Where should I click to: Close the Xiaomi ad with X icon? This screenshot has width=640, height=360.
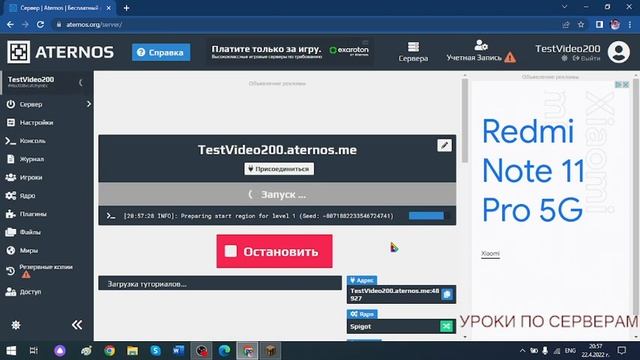pos(625,84)
